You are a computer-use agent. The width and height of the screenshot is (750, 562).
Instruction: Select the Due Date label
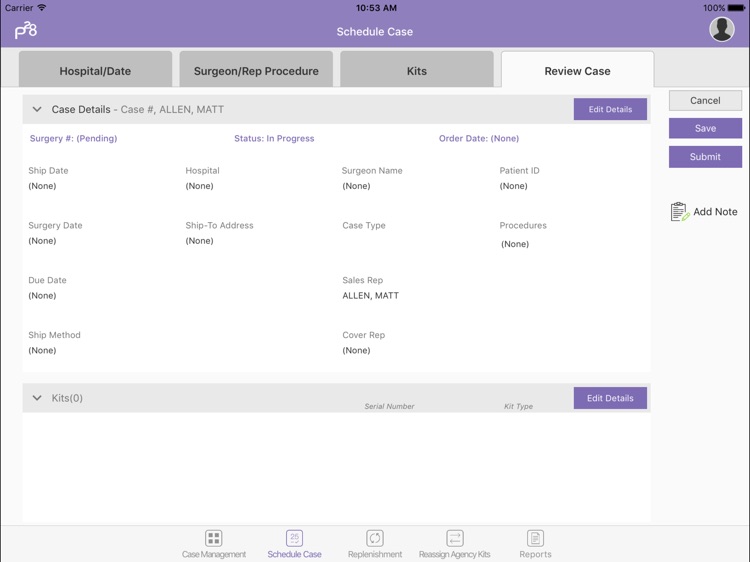pos(47,280)
